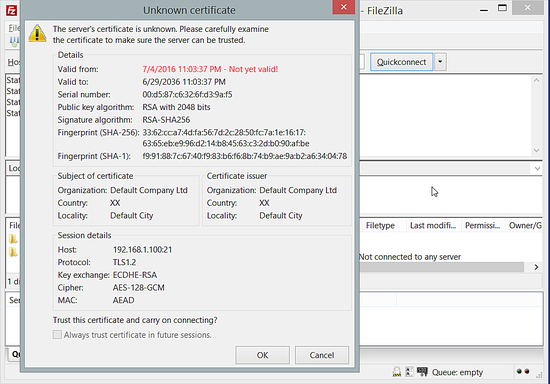This screenshot has height=384, width=550.
Task: Click the SHA-1 fingerprint value
Action: point(244,156)
